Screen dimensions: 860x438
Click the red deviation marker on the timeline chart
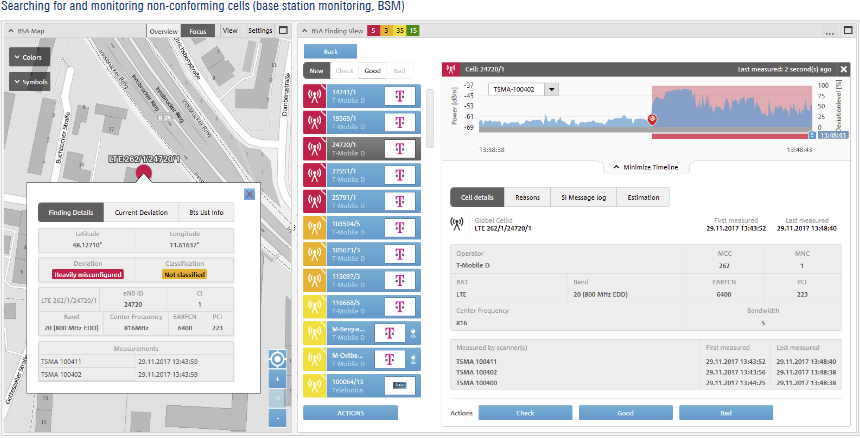pos(652,119)
